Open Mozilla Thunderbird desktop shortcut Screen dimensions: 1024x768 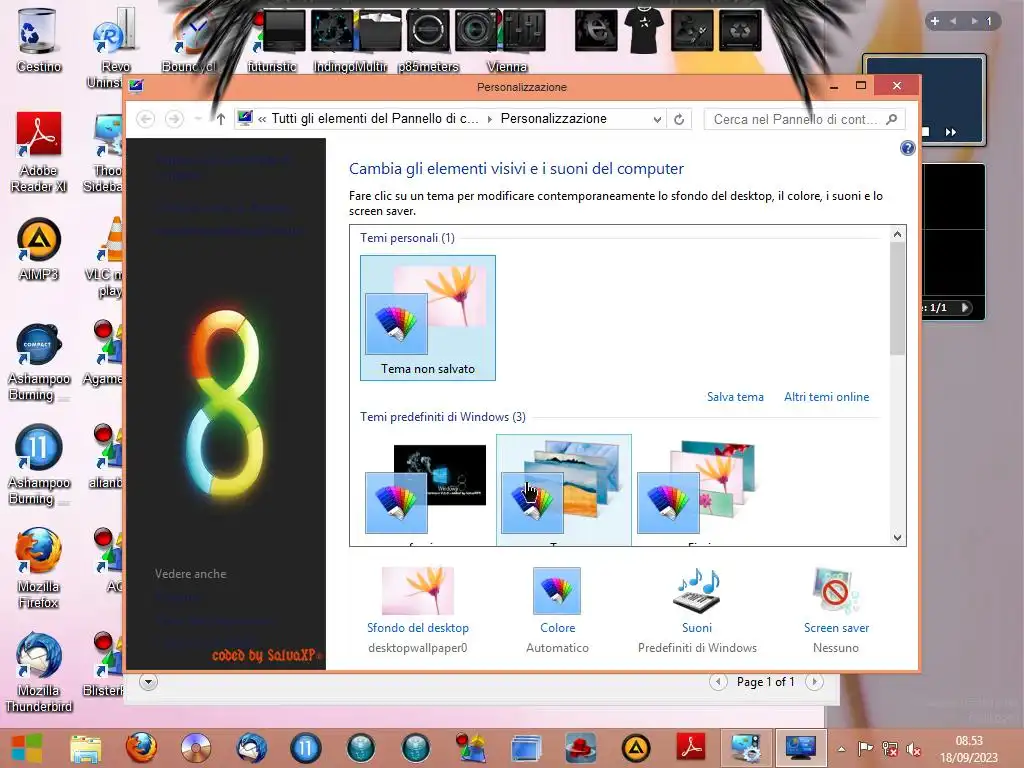tap(39, 673)
